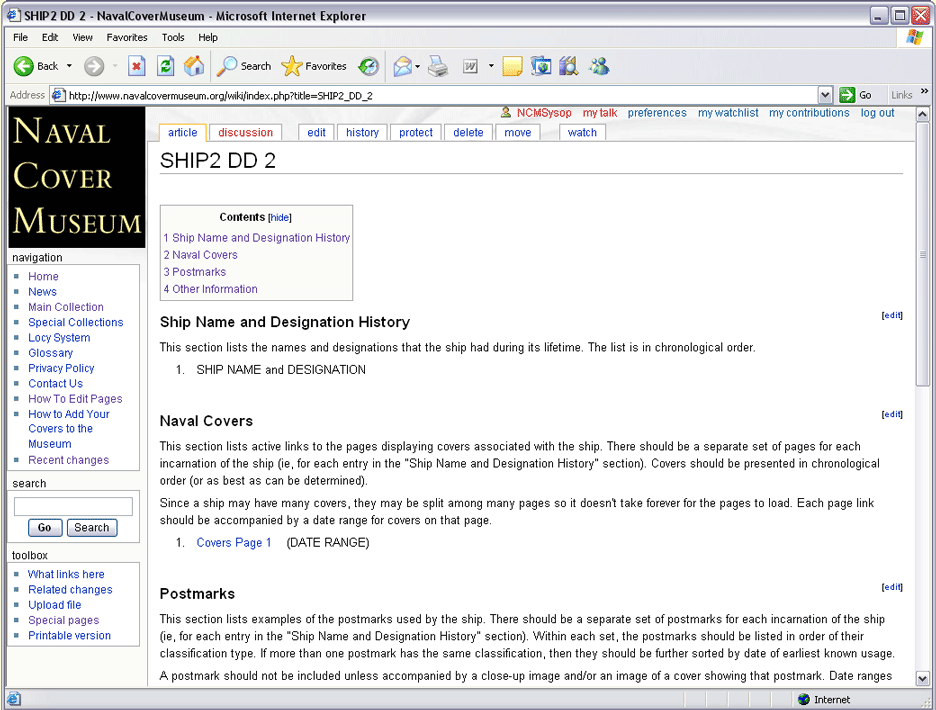
Task: Go to the browser Home page icon
Action: (x=194, y=66)
